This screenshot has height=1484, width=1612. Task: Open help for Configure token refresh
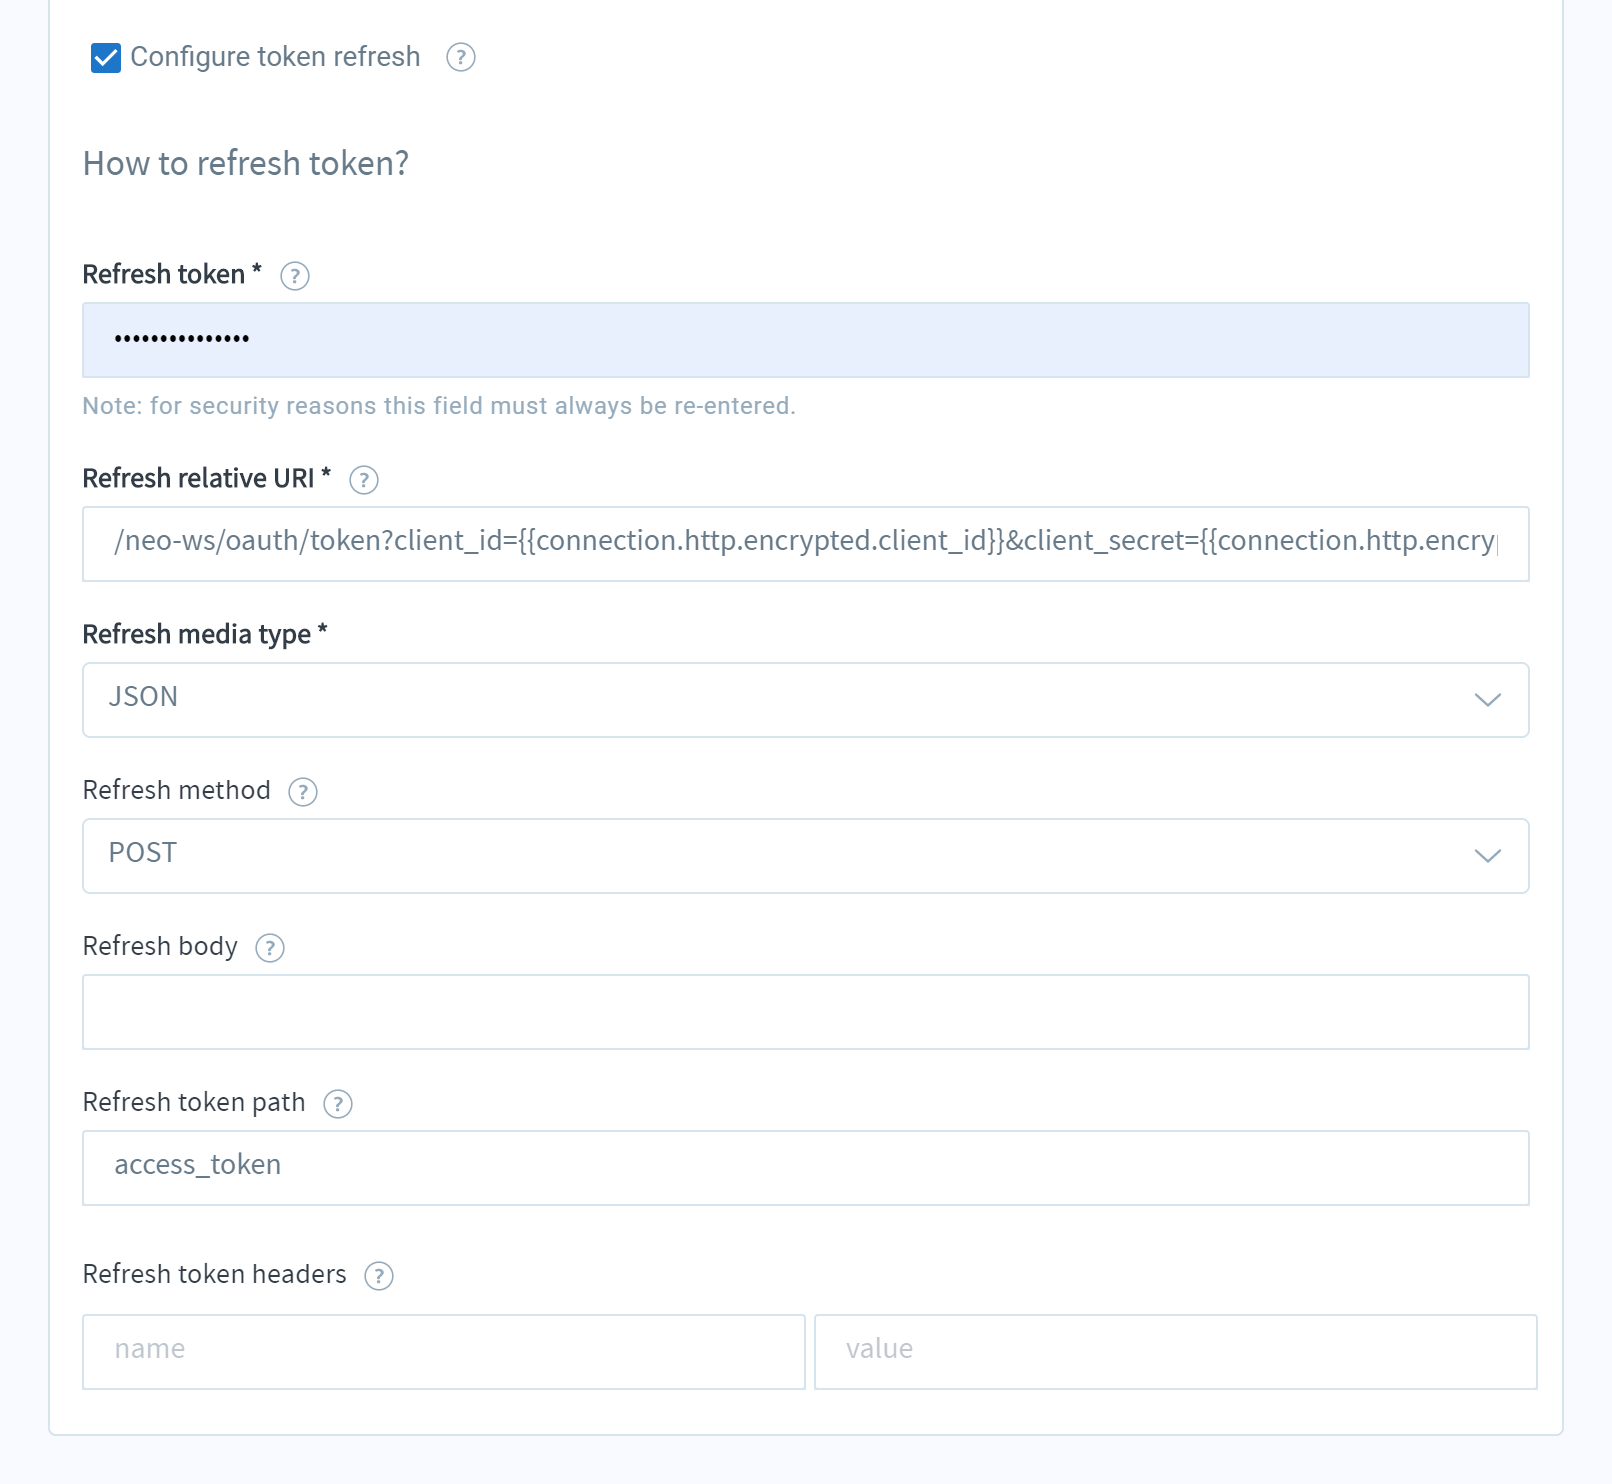(x=460, y=58)
